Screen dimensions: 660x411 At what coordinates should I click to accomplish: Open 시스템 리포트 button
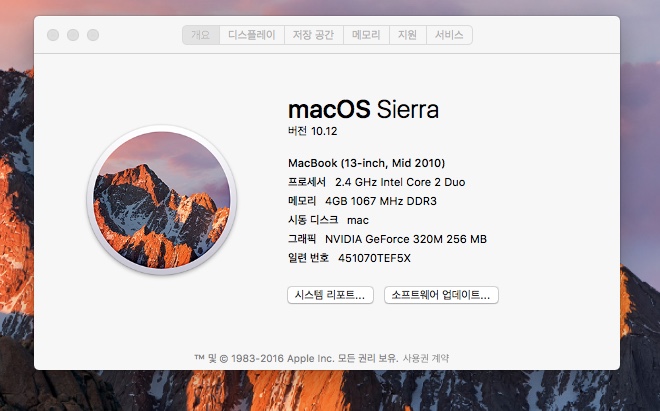(x=330, y=295)
